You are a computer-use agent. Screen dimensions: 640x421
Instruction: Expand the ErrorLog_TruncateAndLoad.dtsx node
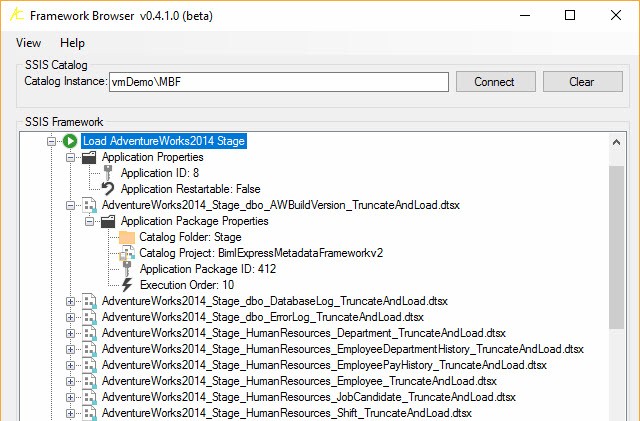[70, 317]
